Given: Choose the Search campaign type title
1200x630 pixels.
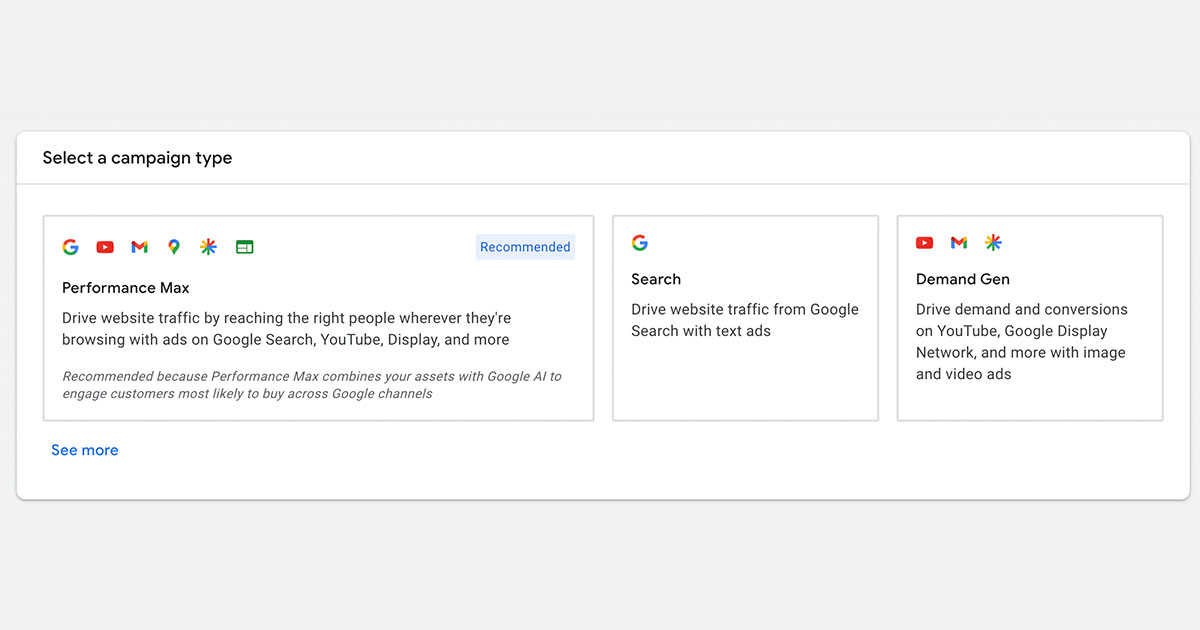Looking at the screenshot, I should point(656,279).
